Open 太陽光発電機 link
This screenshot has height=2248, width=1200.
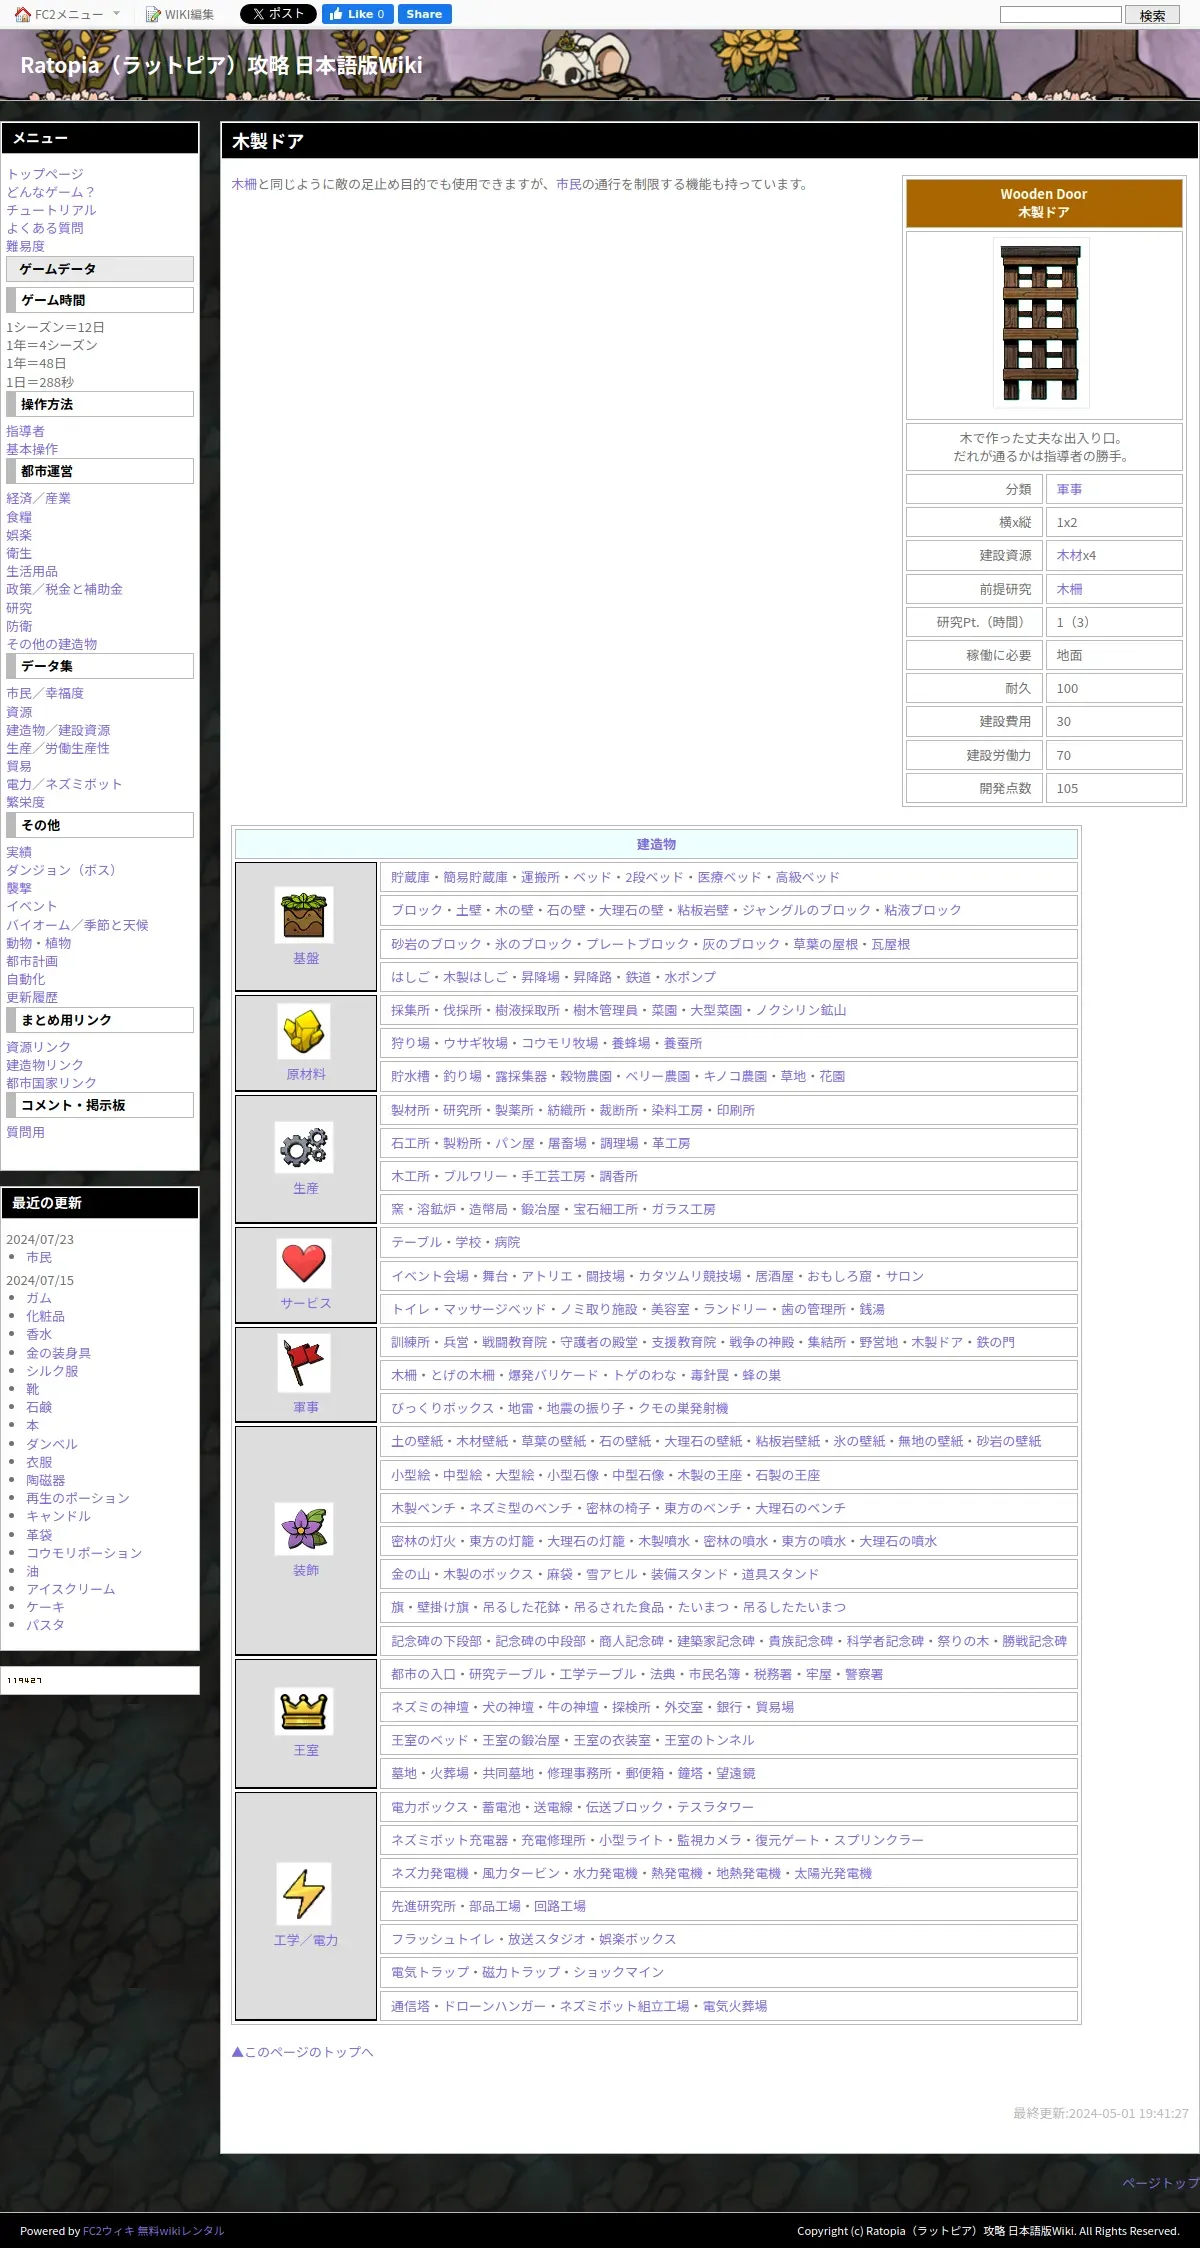coord(833,1873)
